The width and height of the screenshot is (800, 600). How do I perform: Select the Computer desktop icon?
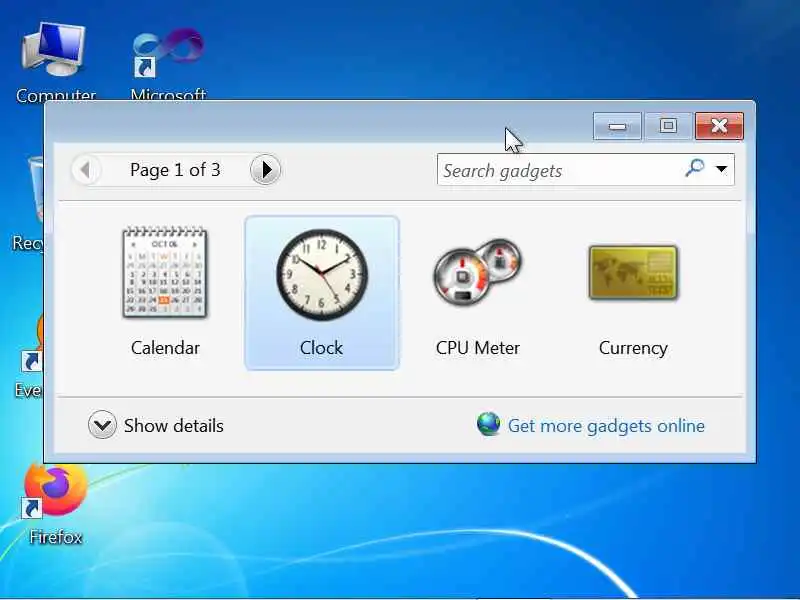coord(55,61)
